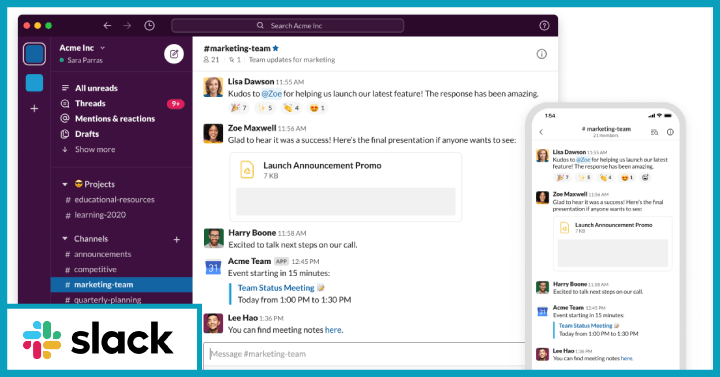Collapse the Channels section

(x=65, y=239)
